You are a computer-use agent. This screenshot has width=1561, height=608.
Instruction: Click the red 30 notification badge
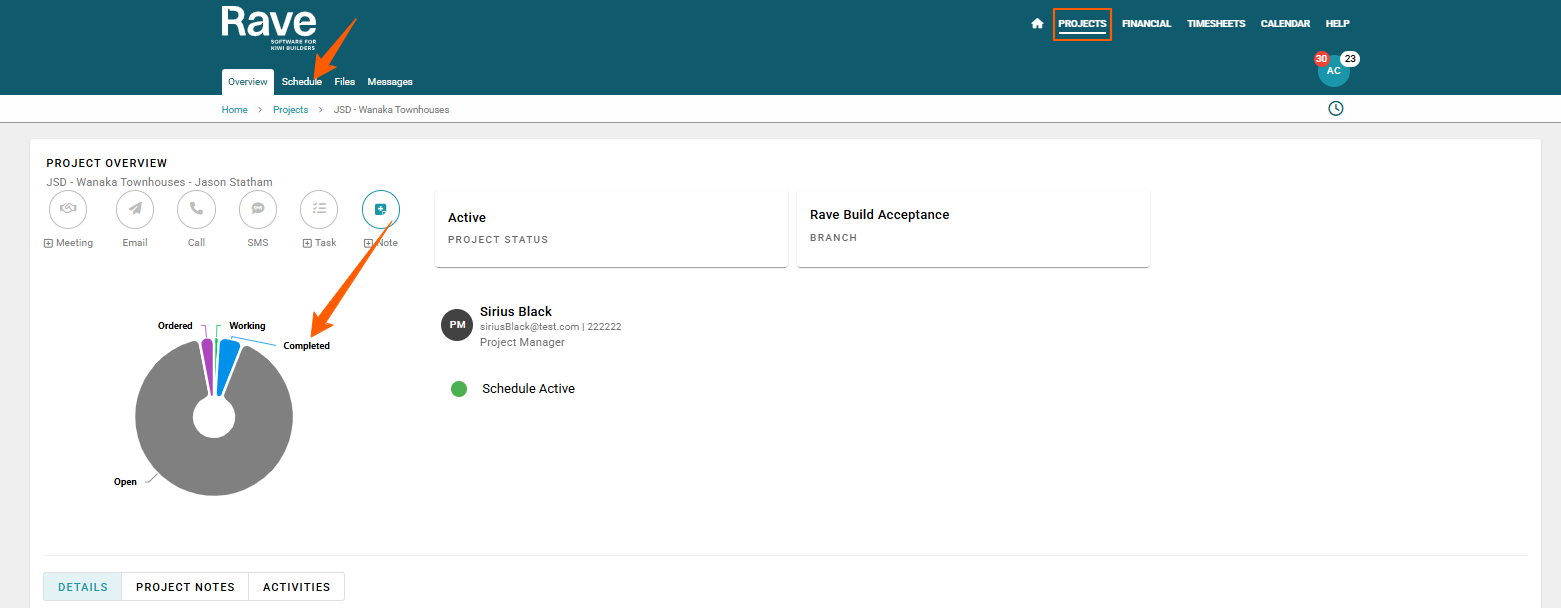(1322, 59)
